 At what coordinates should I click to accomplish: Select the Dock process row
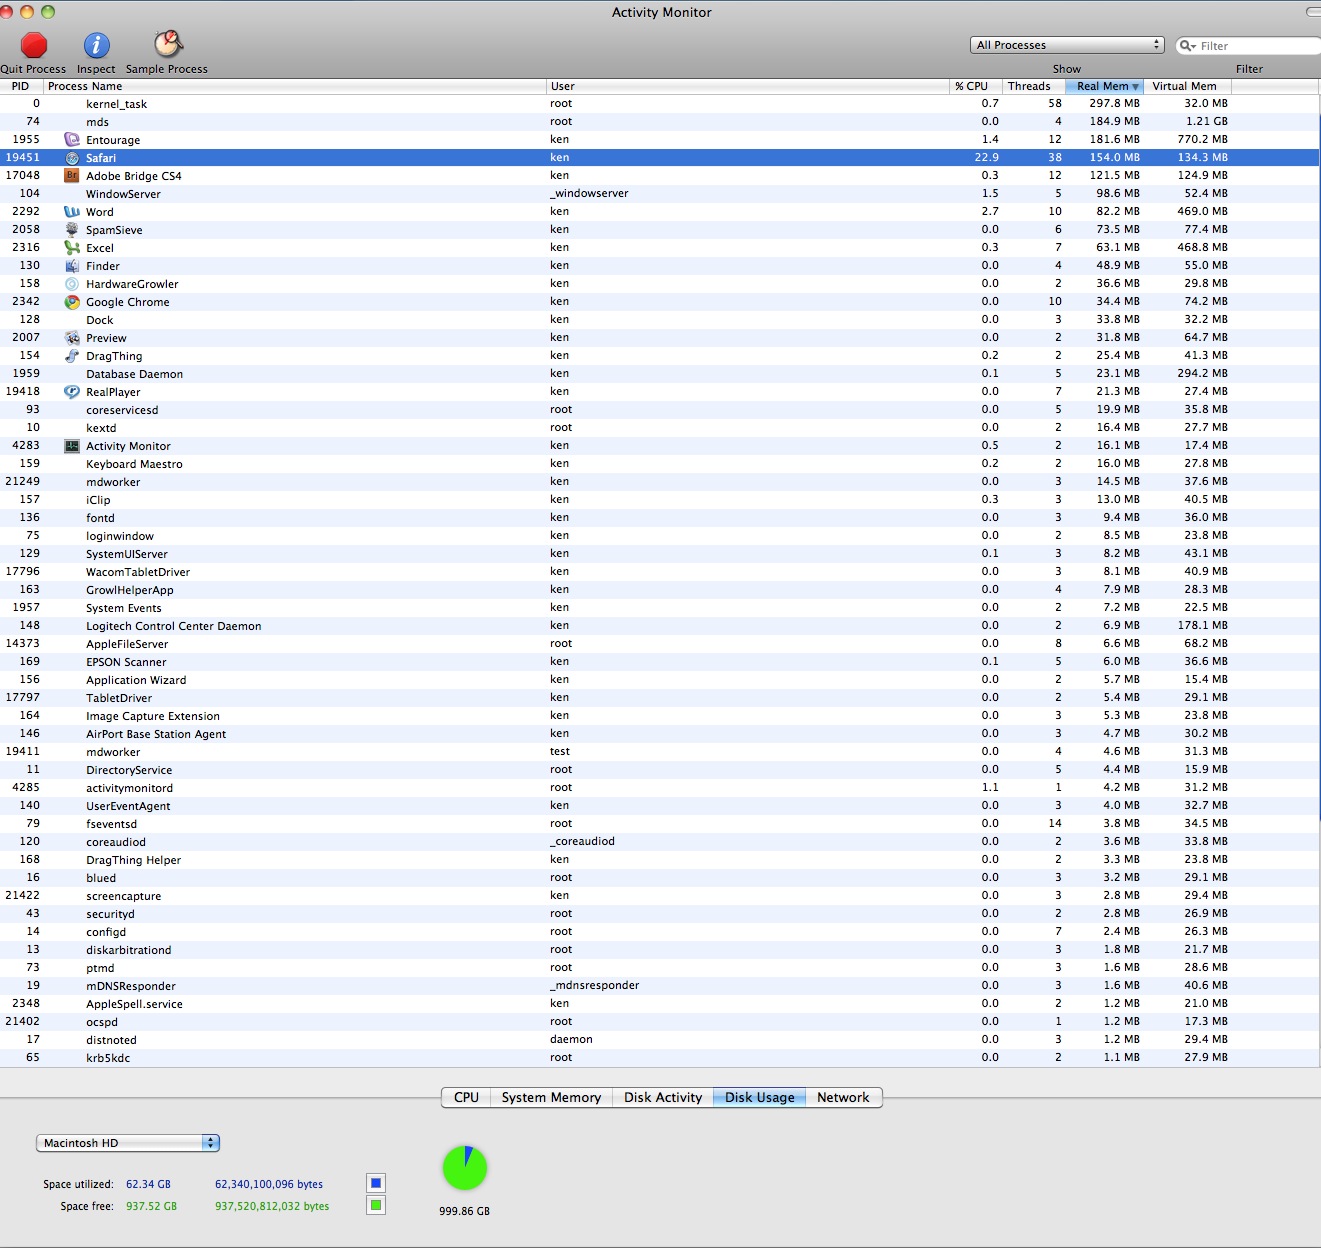coord(660,320)
